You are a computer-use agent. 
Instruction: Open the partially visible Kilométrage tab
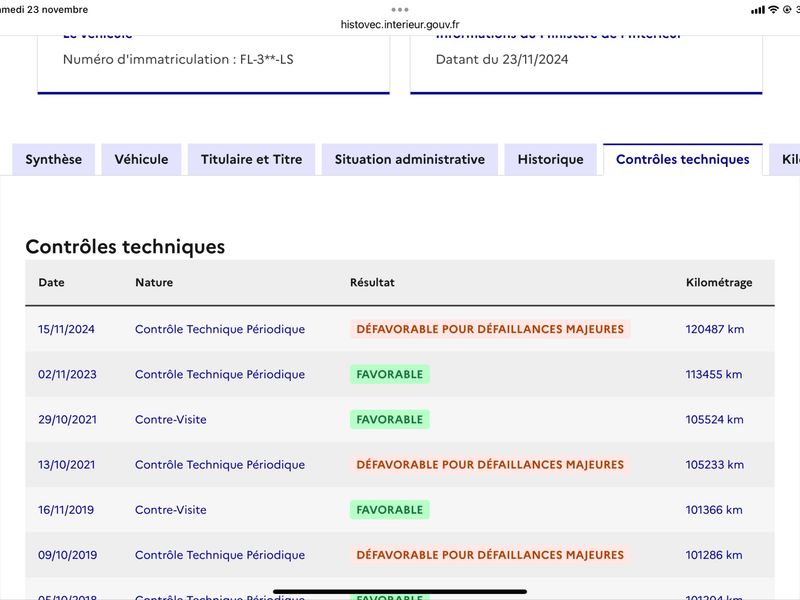coord(786,159)
